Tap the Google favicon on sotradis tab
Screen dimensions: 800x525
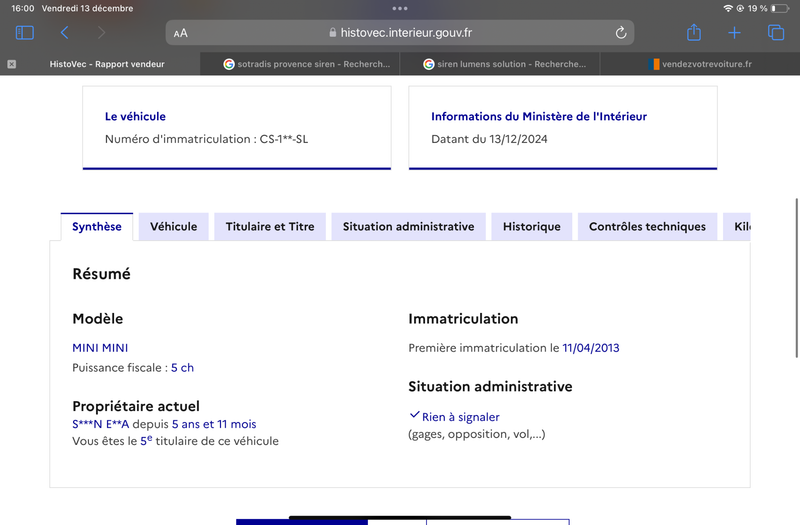click(x=229, y=64)
